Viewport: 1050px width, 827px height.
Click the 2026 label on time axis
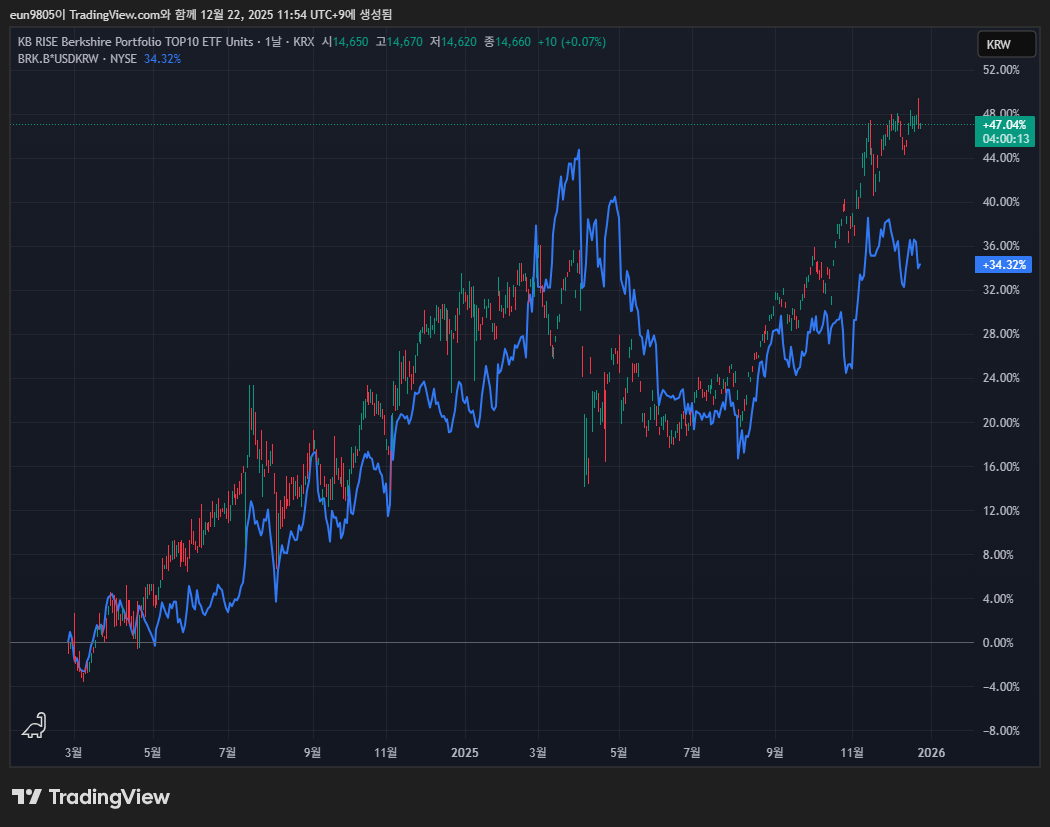pyautogui.click(x=931, y=753)
